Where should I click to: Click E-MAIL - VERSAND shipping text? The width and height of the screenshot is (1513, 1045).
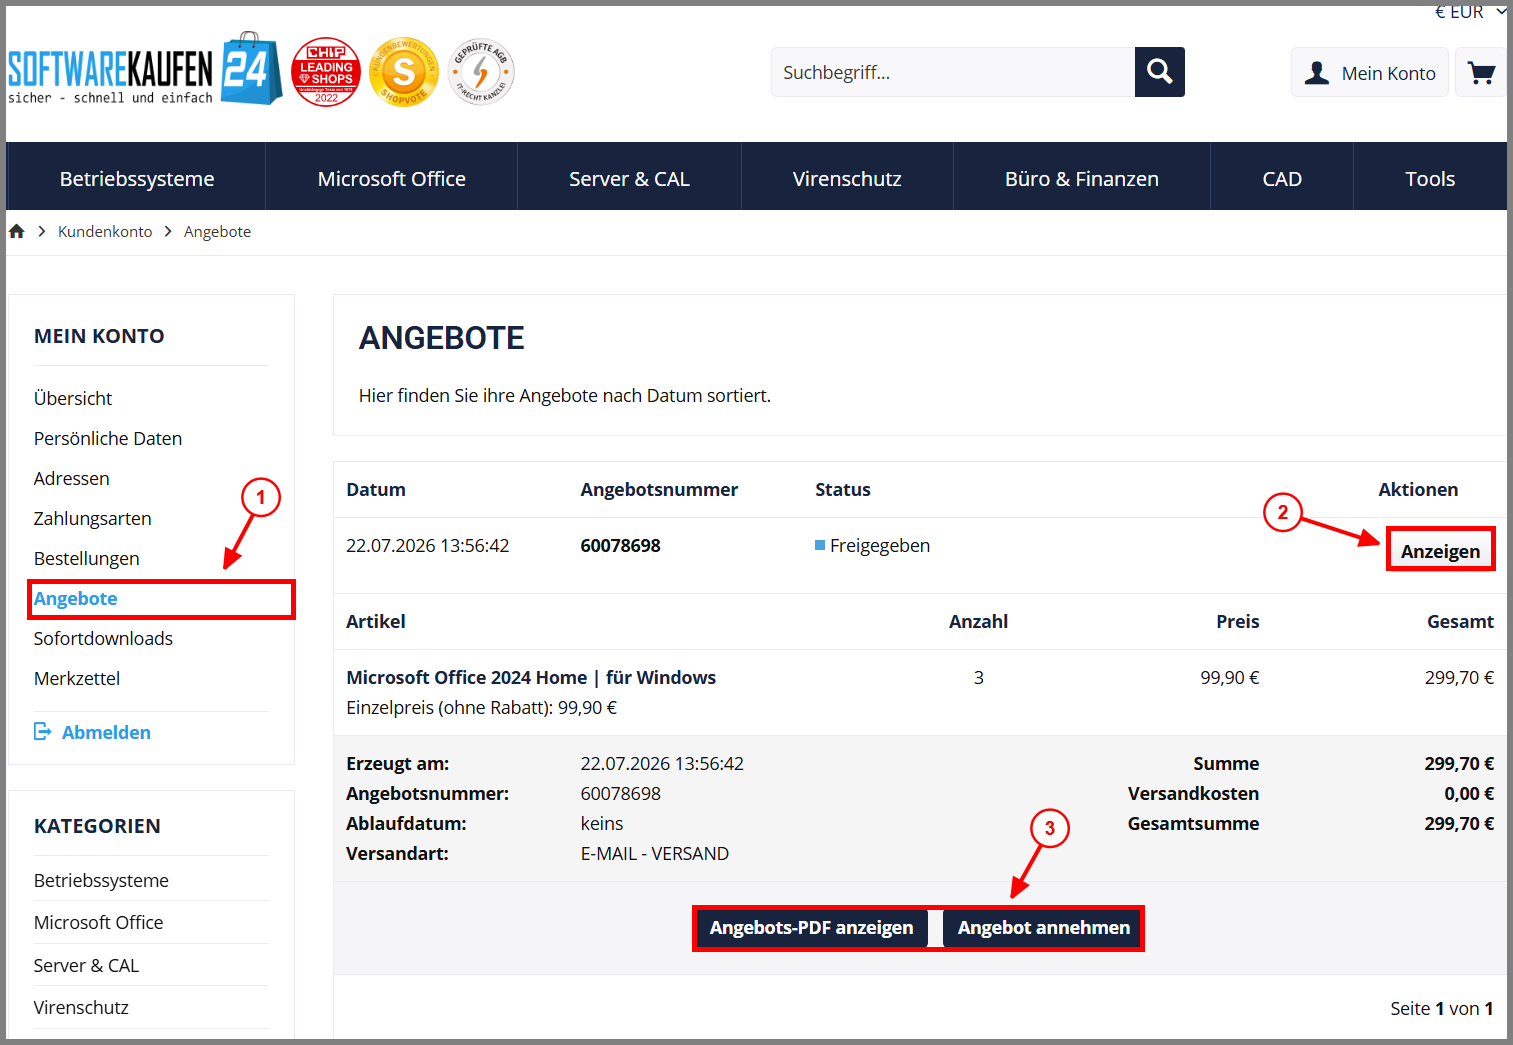[x=655, y=853]
